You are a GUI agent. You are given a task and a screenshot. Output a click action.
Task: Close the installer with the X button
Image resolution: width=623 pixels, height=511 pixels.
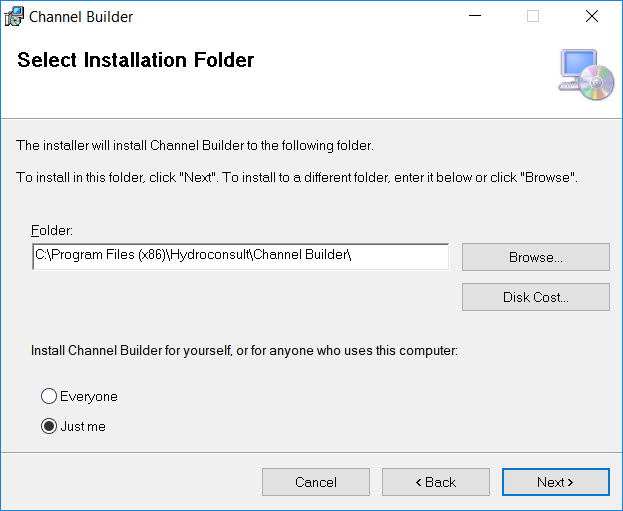[x=592, y=16]
